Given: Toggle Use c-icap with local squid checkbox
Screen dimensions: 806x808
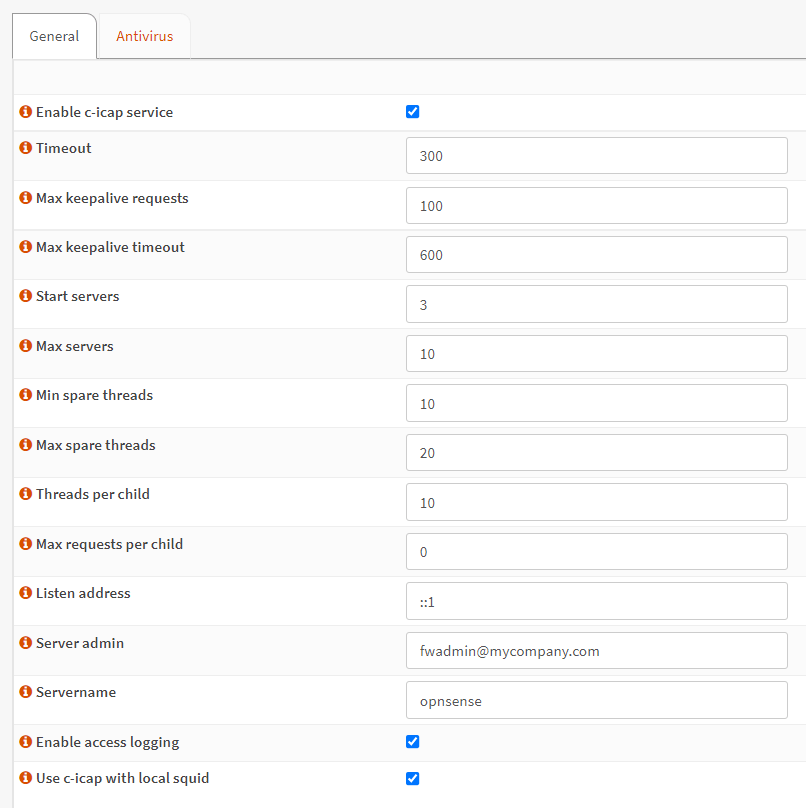Looking at the screenshot, I should (x=412, y=778).
